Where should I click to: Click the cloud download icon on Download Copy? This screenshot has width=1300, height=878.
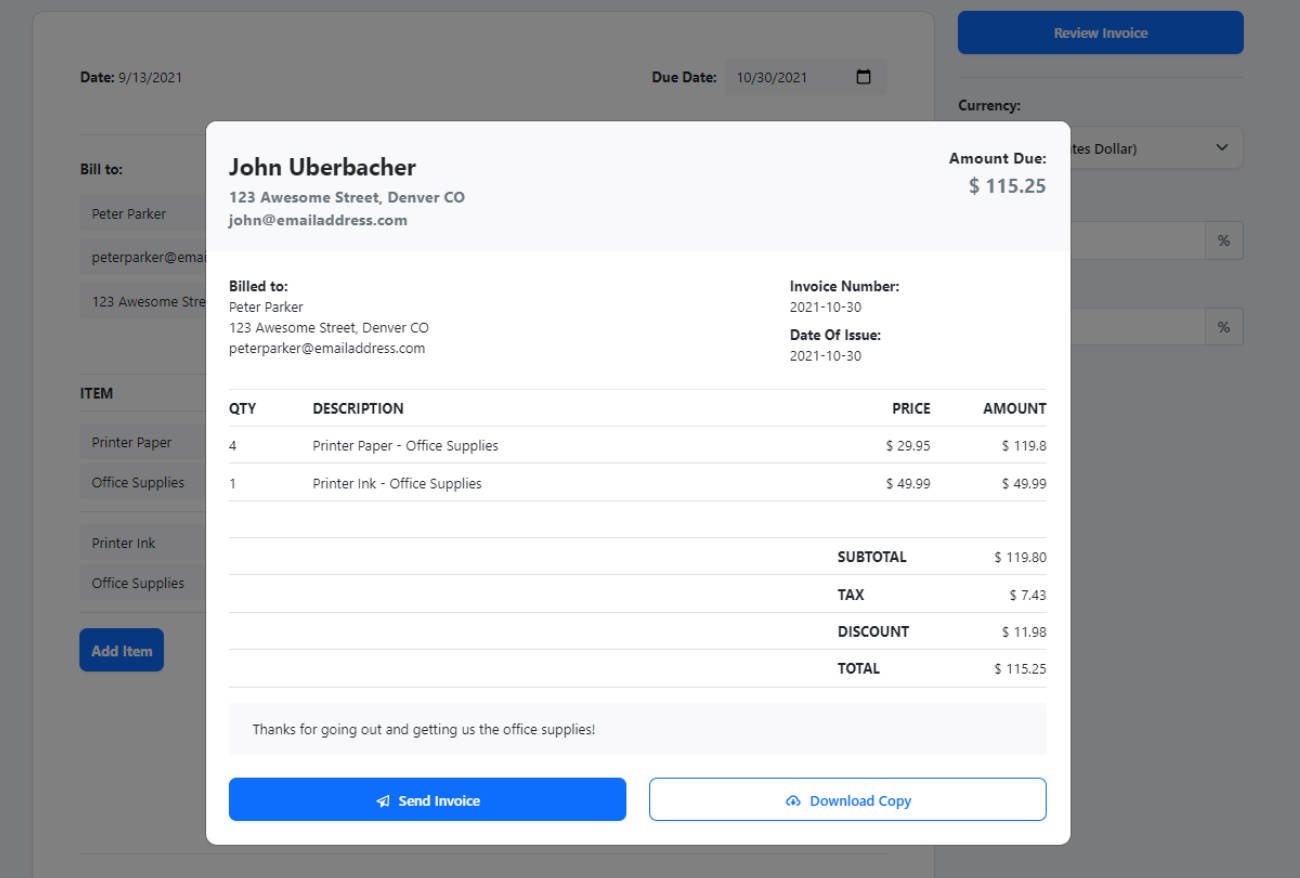point(793,800)
